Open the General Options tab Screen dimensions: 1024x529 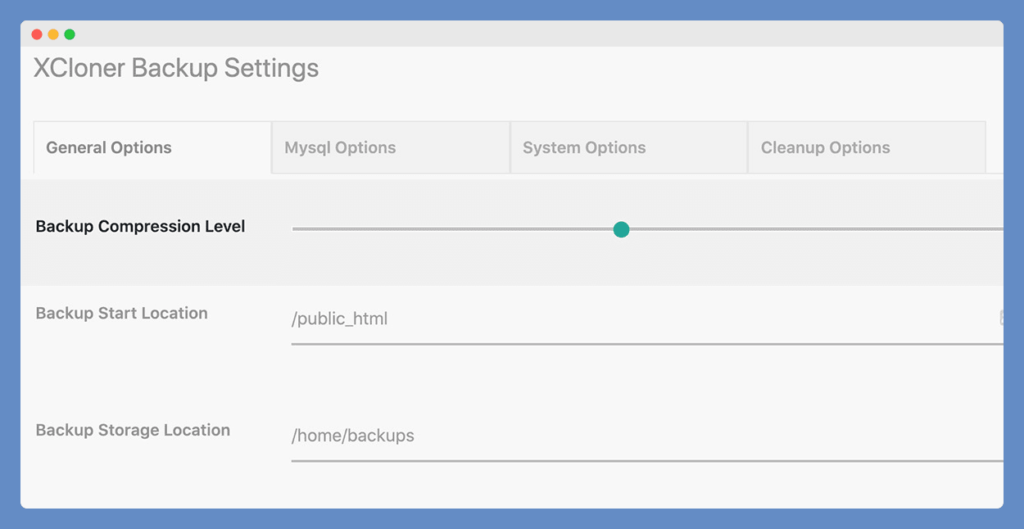click(x=152, y=148)
